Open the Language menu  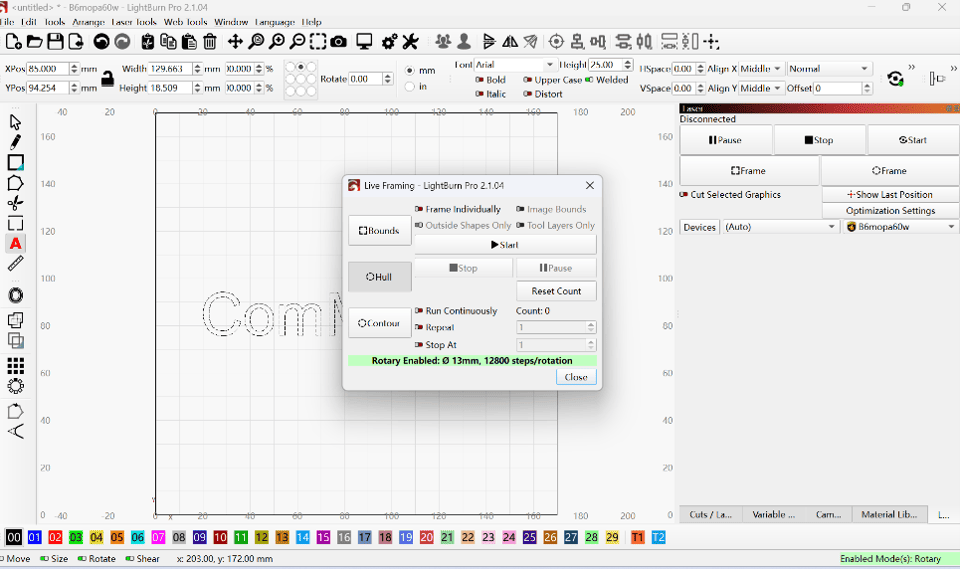274,22
